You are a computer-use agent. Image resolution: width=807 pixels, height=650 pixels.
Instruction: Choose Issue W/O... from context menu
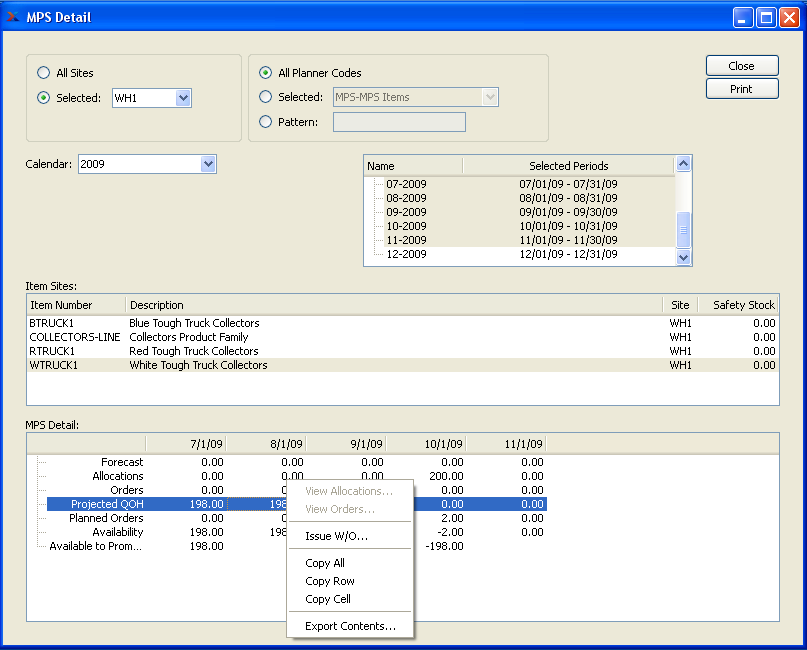click(x=336, y=537)
